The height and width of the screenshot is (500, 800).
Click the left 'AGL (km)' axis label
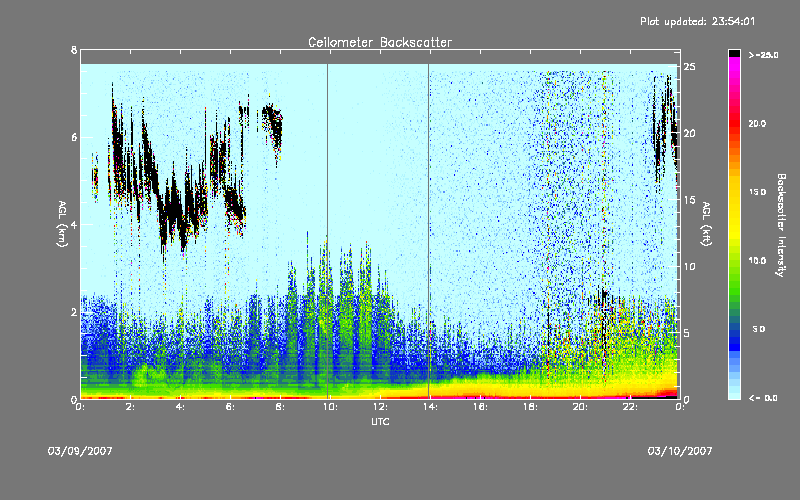pyautogui.click(x=62, y=224)
